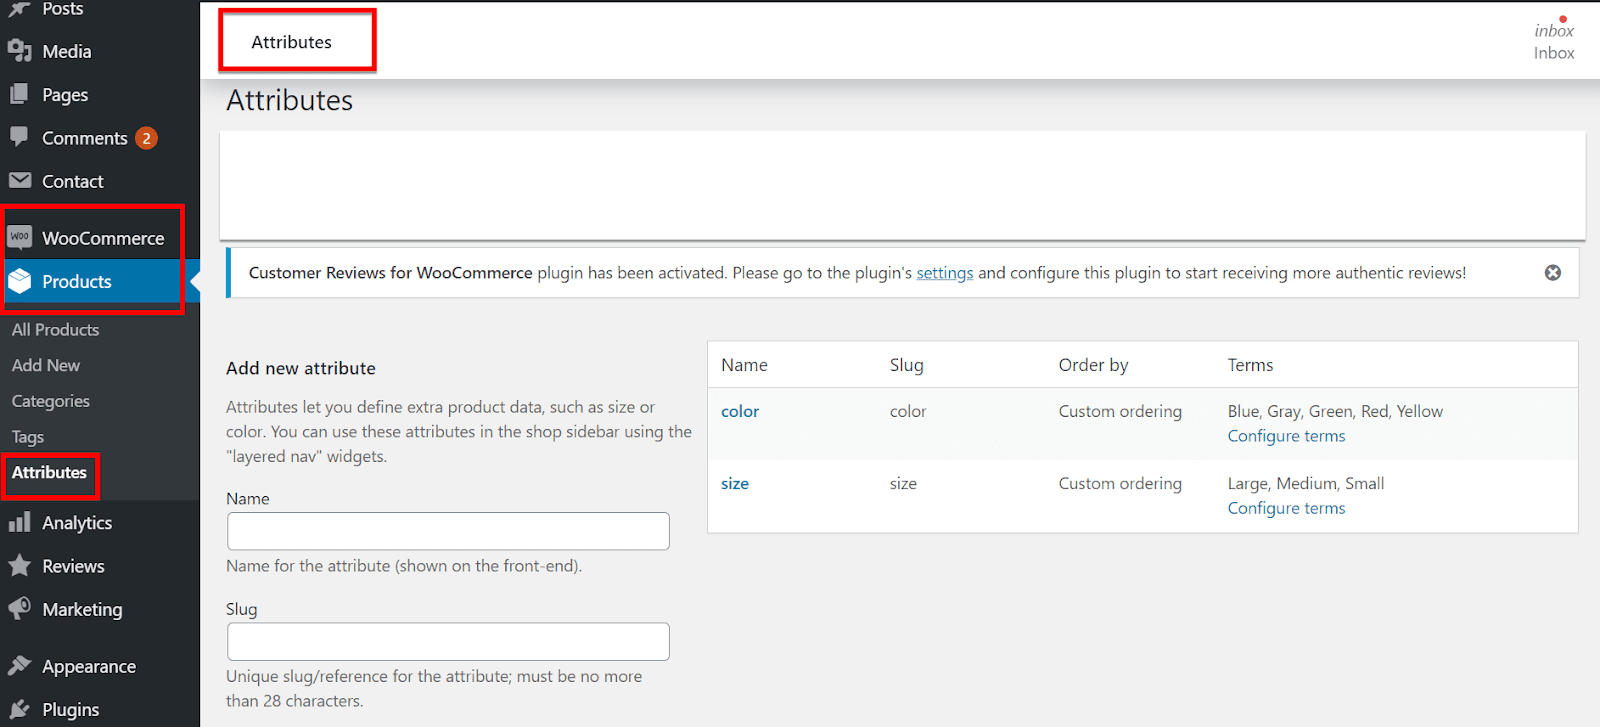Click the large Attributes page title
Image resolution: width=1600 pixels, height=727 pixels.
(x=290, y=100)
